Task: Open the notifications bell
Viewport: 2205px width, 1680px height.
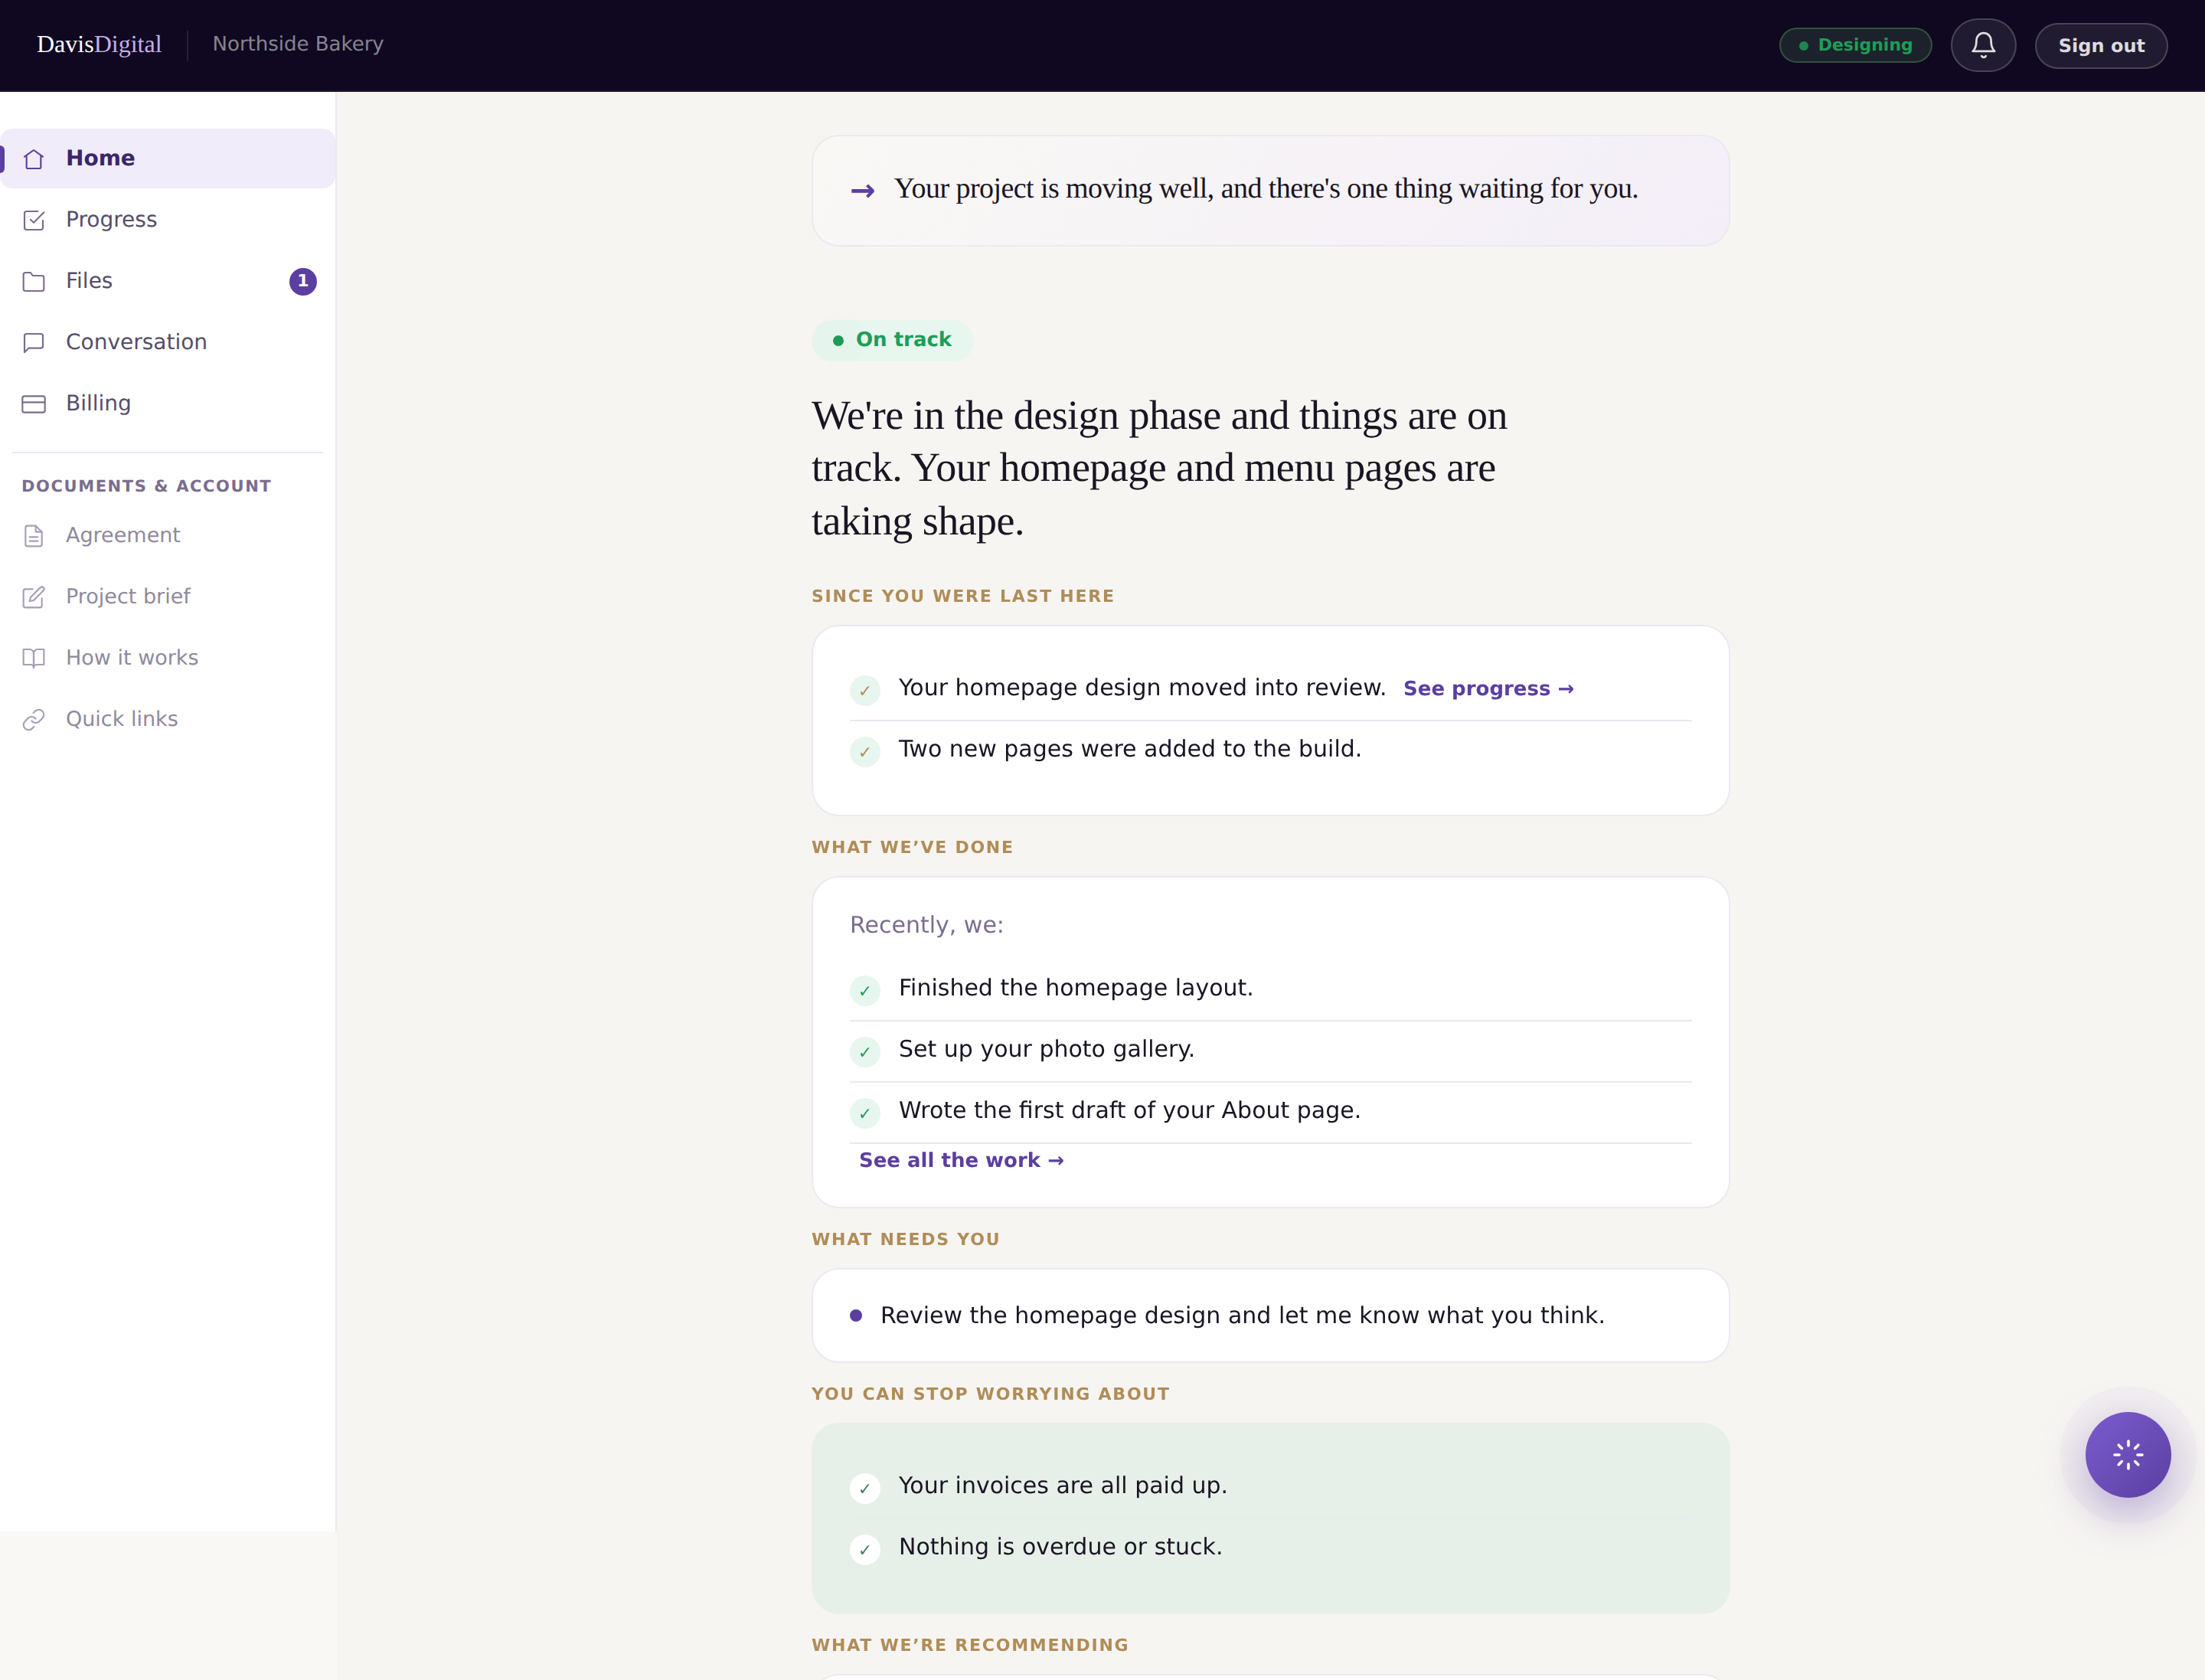Action: tap(1983, 45)
